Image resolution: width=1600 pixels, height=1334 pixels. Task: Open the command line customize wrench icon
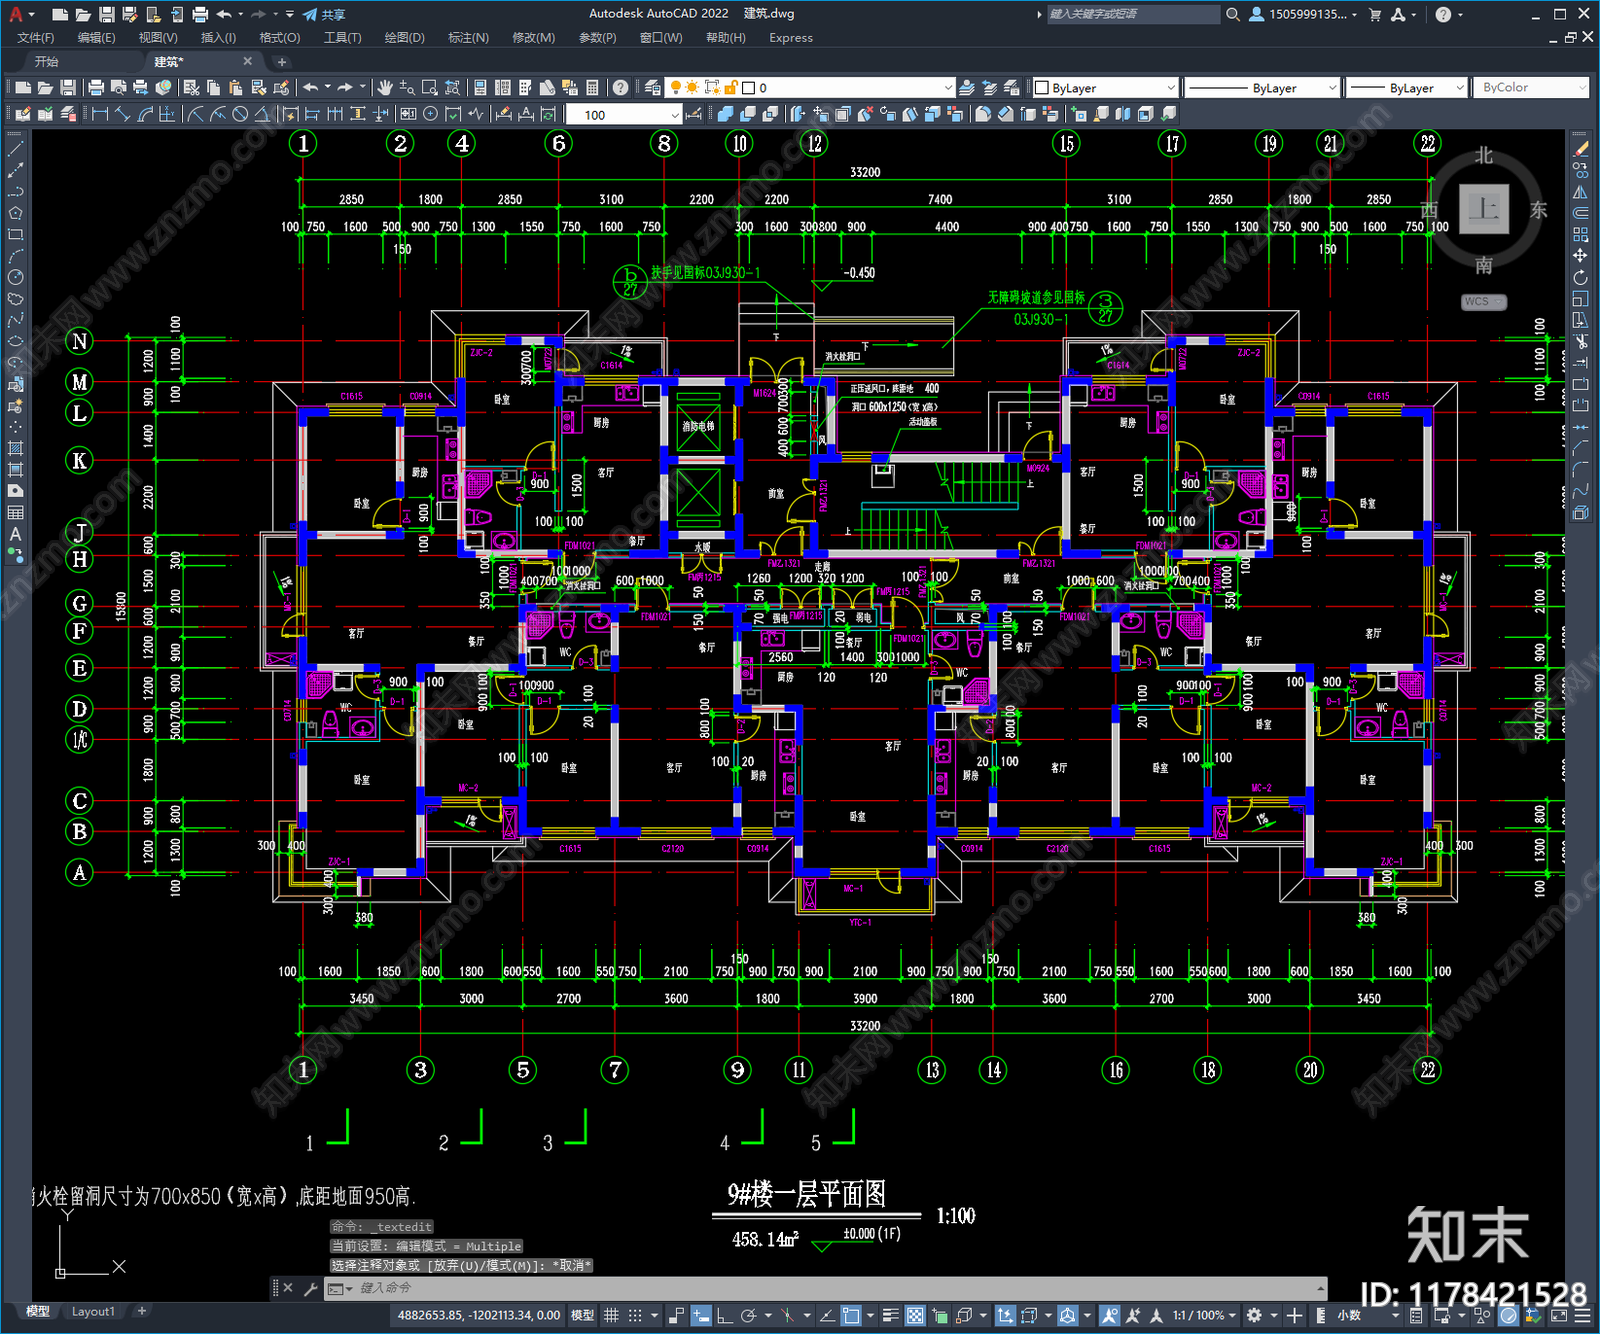tap(310, 1288)
